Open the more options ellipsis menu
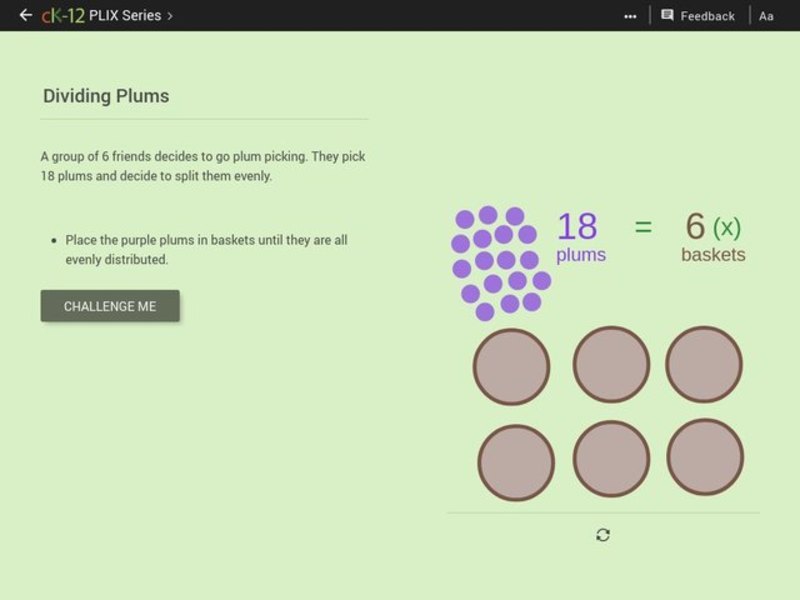 click(631, 15)
